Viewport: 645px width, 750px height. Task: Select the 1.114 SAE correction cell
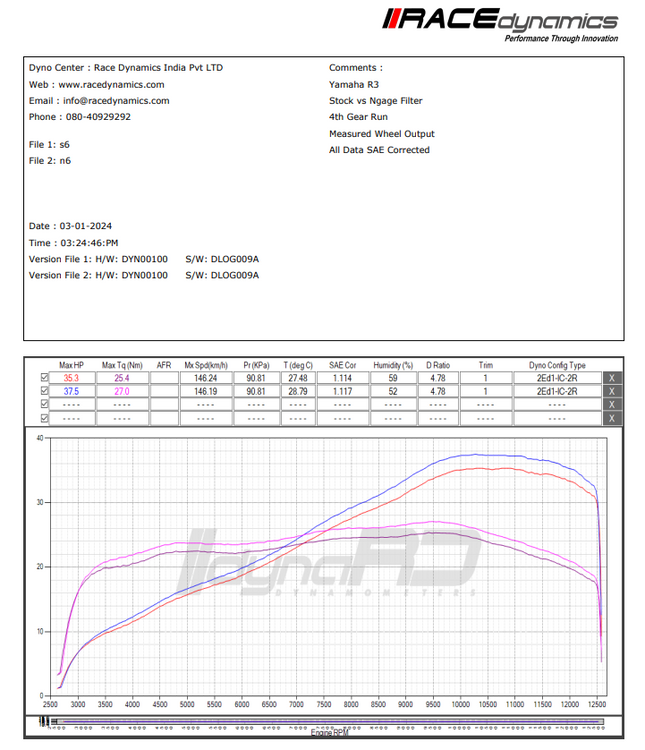tap(343, 378)
